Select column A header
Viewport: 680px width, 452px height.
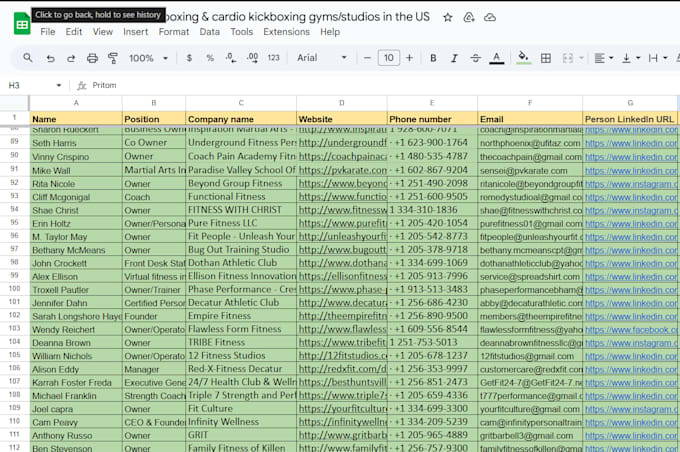coord(76,103)
